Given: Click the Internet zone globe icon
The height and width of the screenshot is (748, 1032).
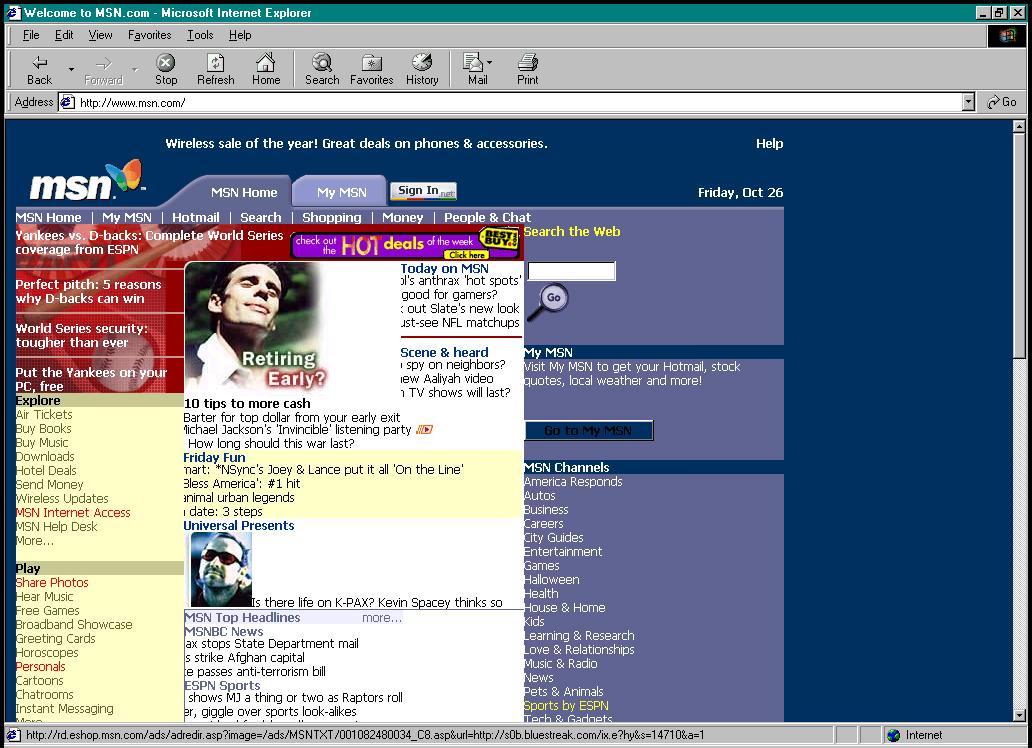Looking at the screenshot, I should click(x=893, y=735).
